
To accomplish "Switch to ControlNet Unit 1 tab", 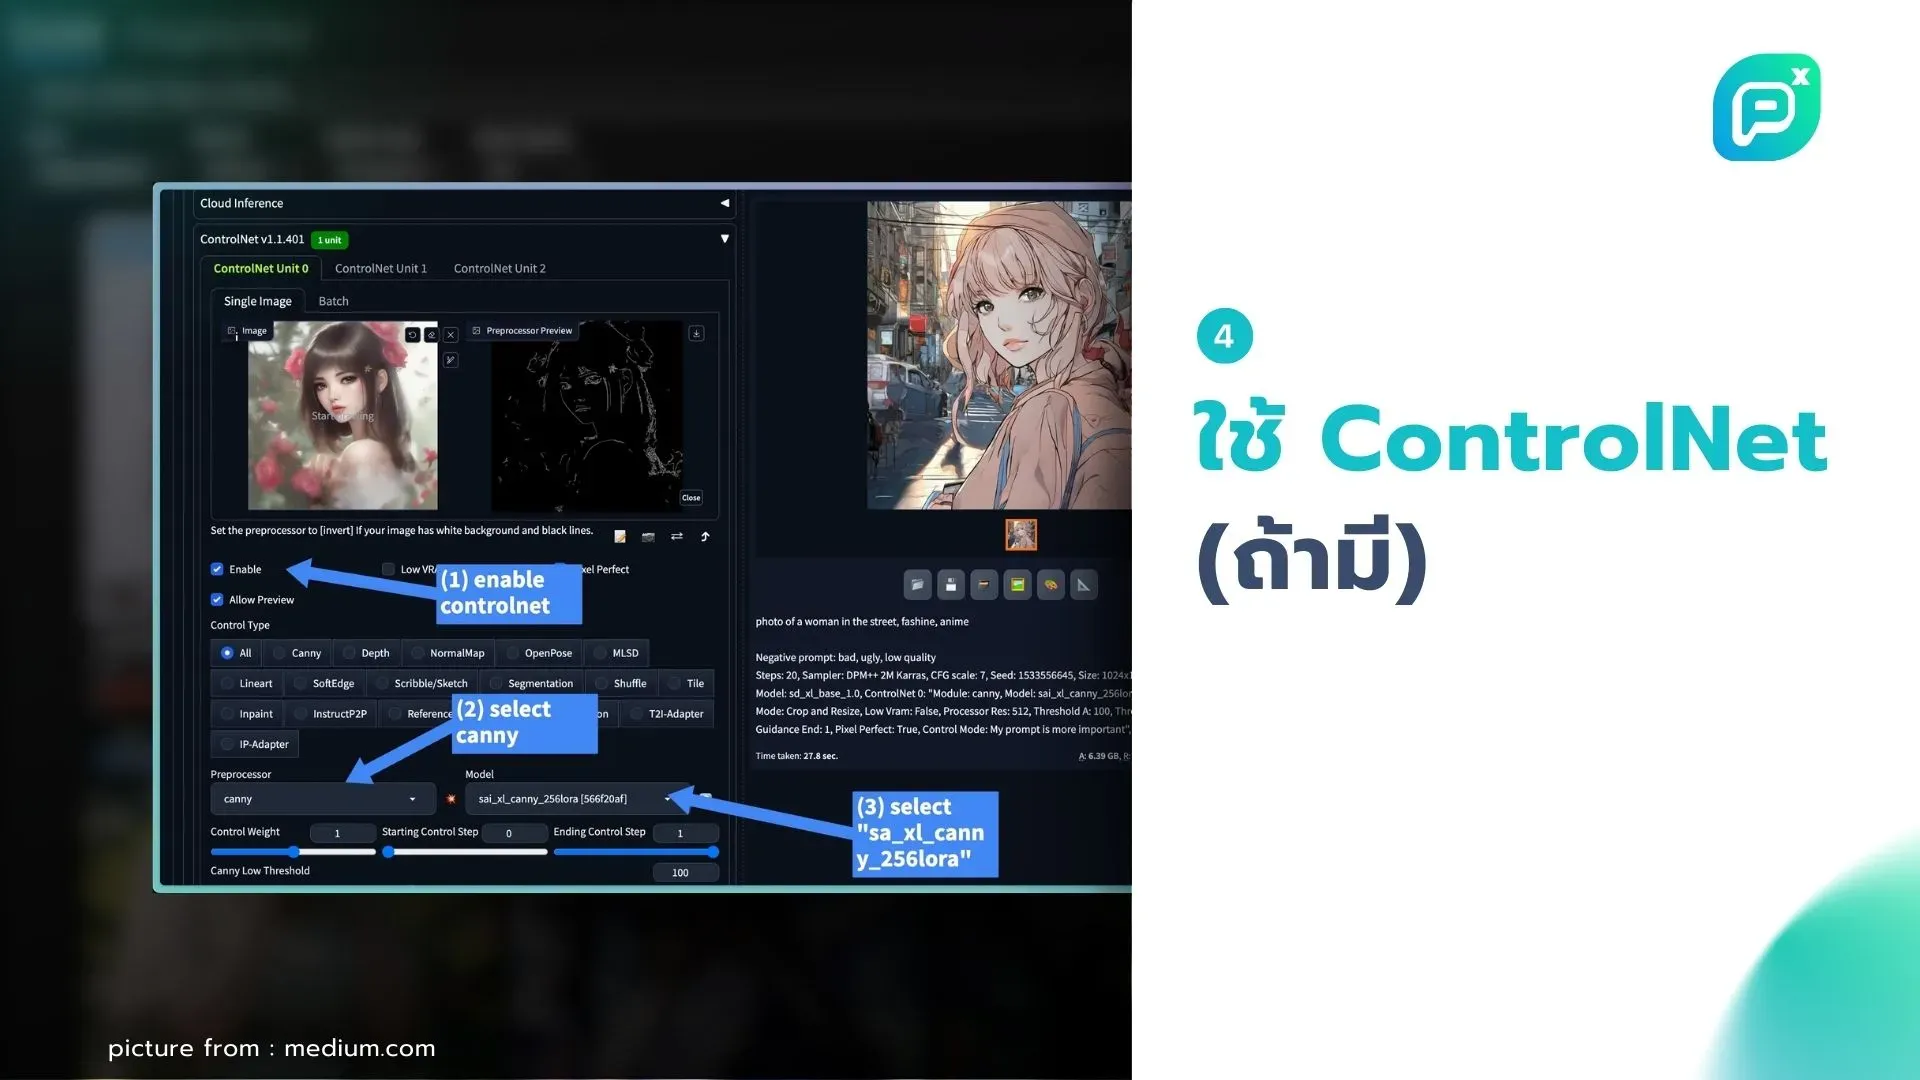I will tap(381, 268).
